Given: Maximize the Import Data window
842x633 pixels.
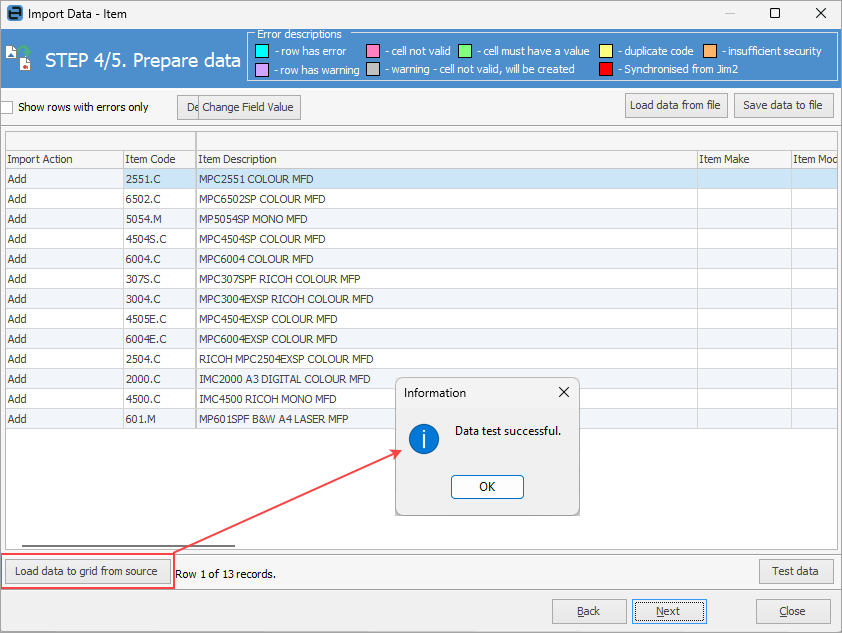Looking at the screenshot, I should click(x=774, y=13).
